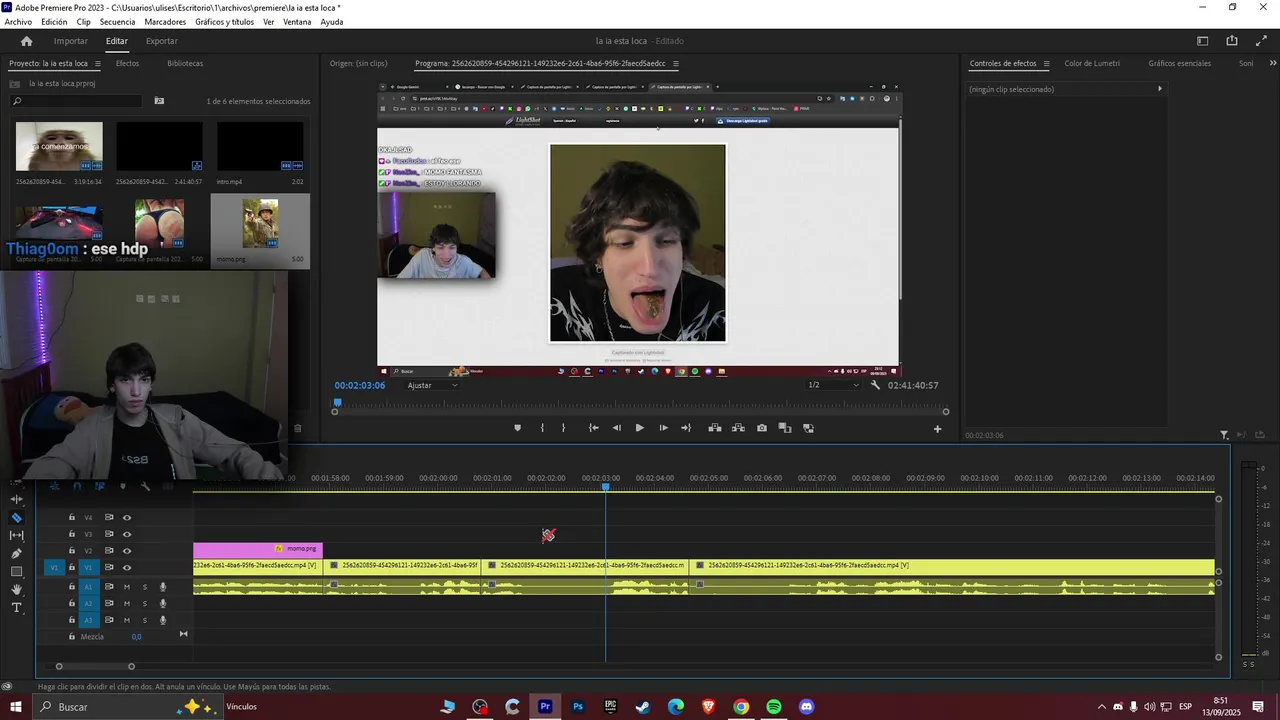This screenshot has width=1280, height=720.
Task: Open the Marcadores menu
Action: pos(165,22)
